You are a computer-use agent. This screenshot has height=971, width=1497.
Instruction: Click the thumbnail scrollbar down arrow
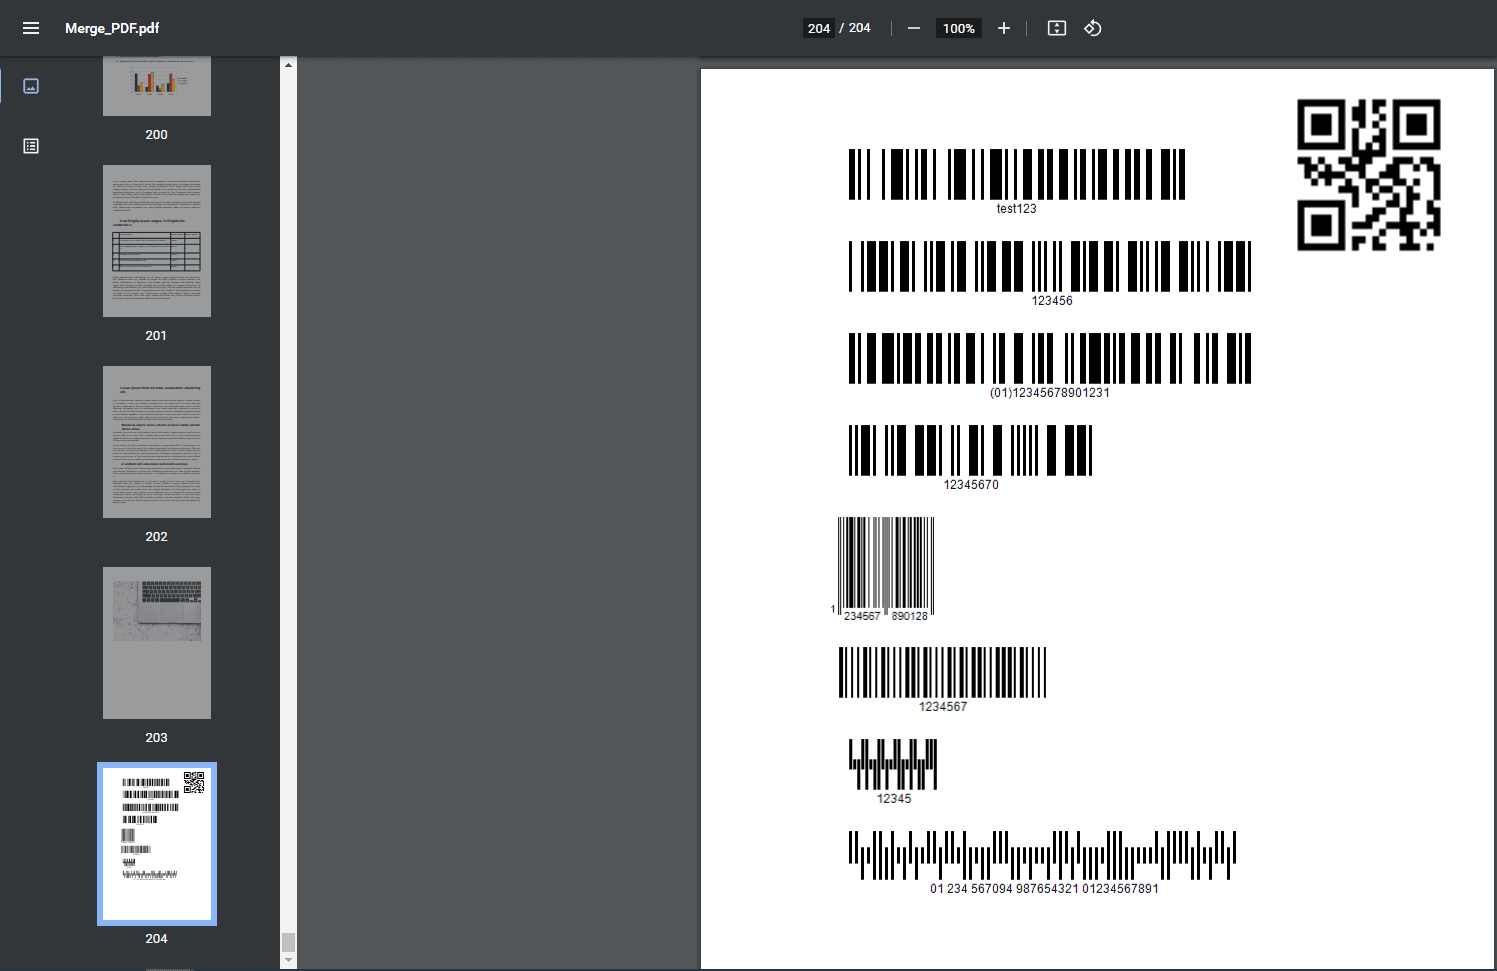pos(289,960)
